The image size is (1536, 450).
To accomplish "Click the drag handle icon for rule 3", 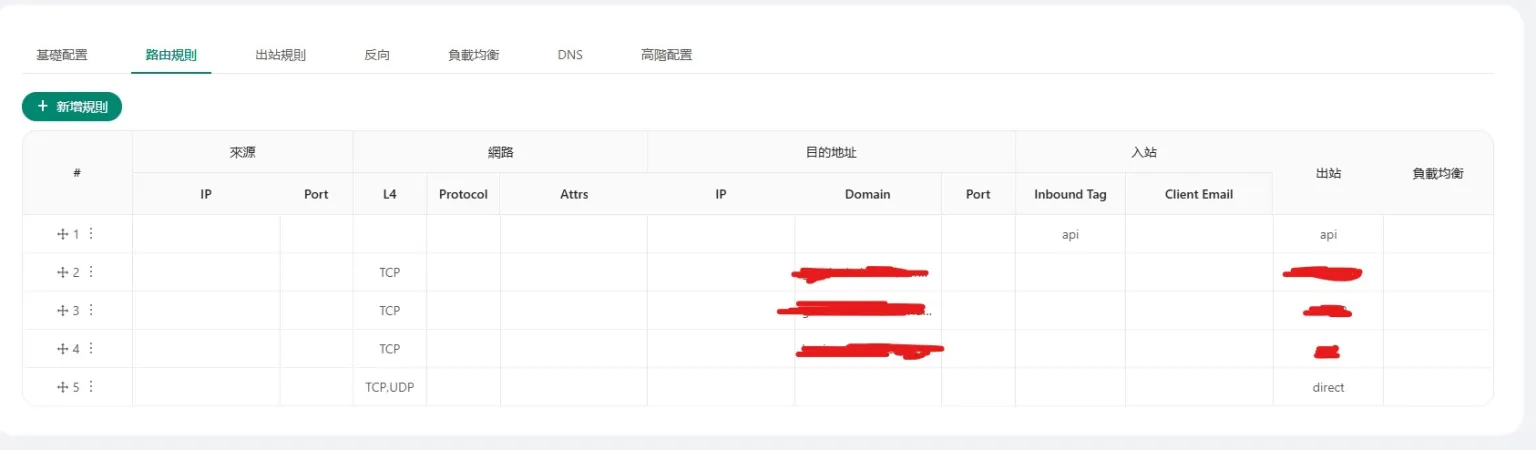I will click(62, 311).
